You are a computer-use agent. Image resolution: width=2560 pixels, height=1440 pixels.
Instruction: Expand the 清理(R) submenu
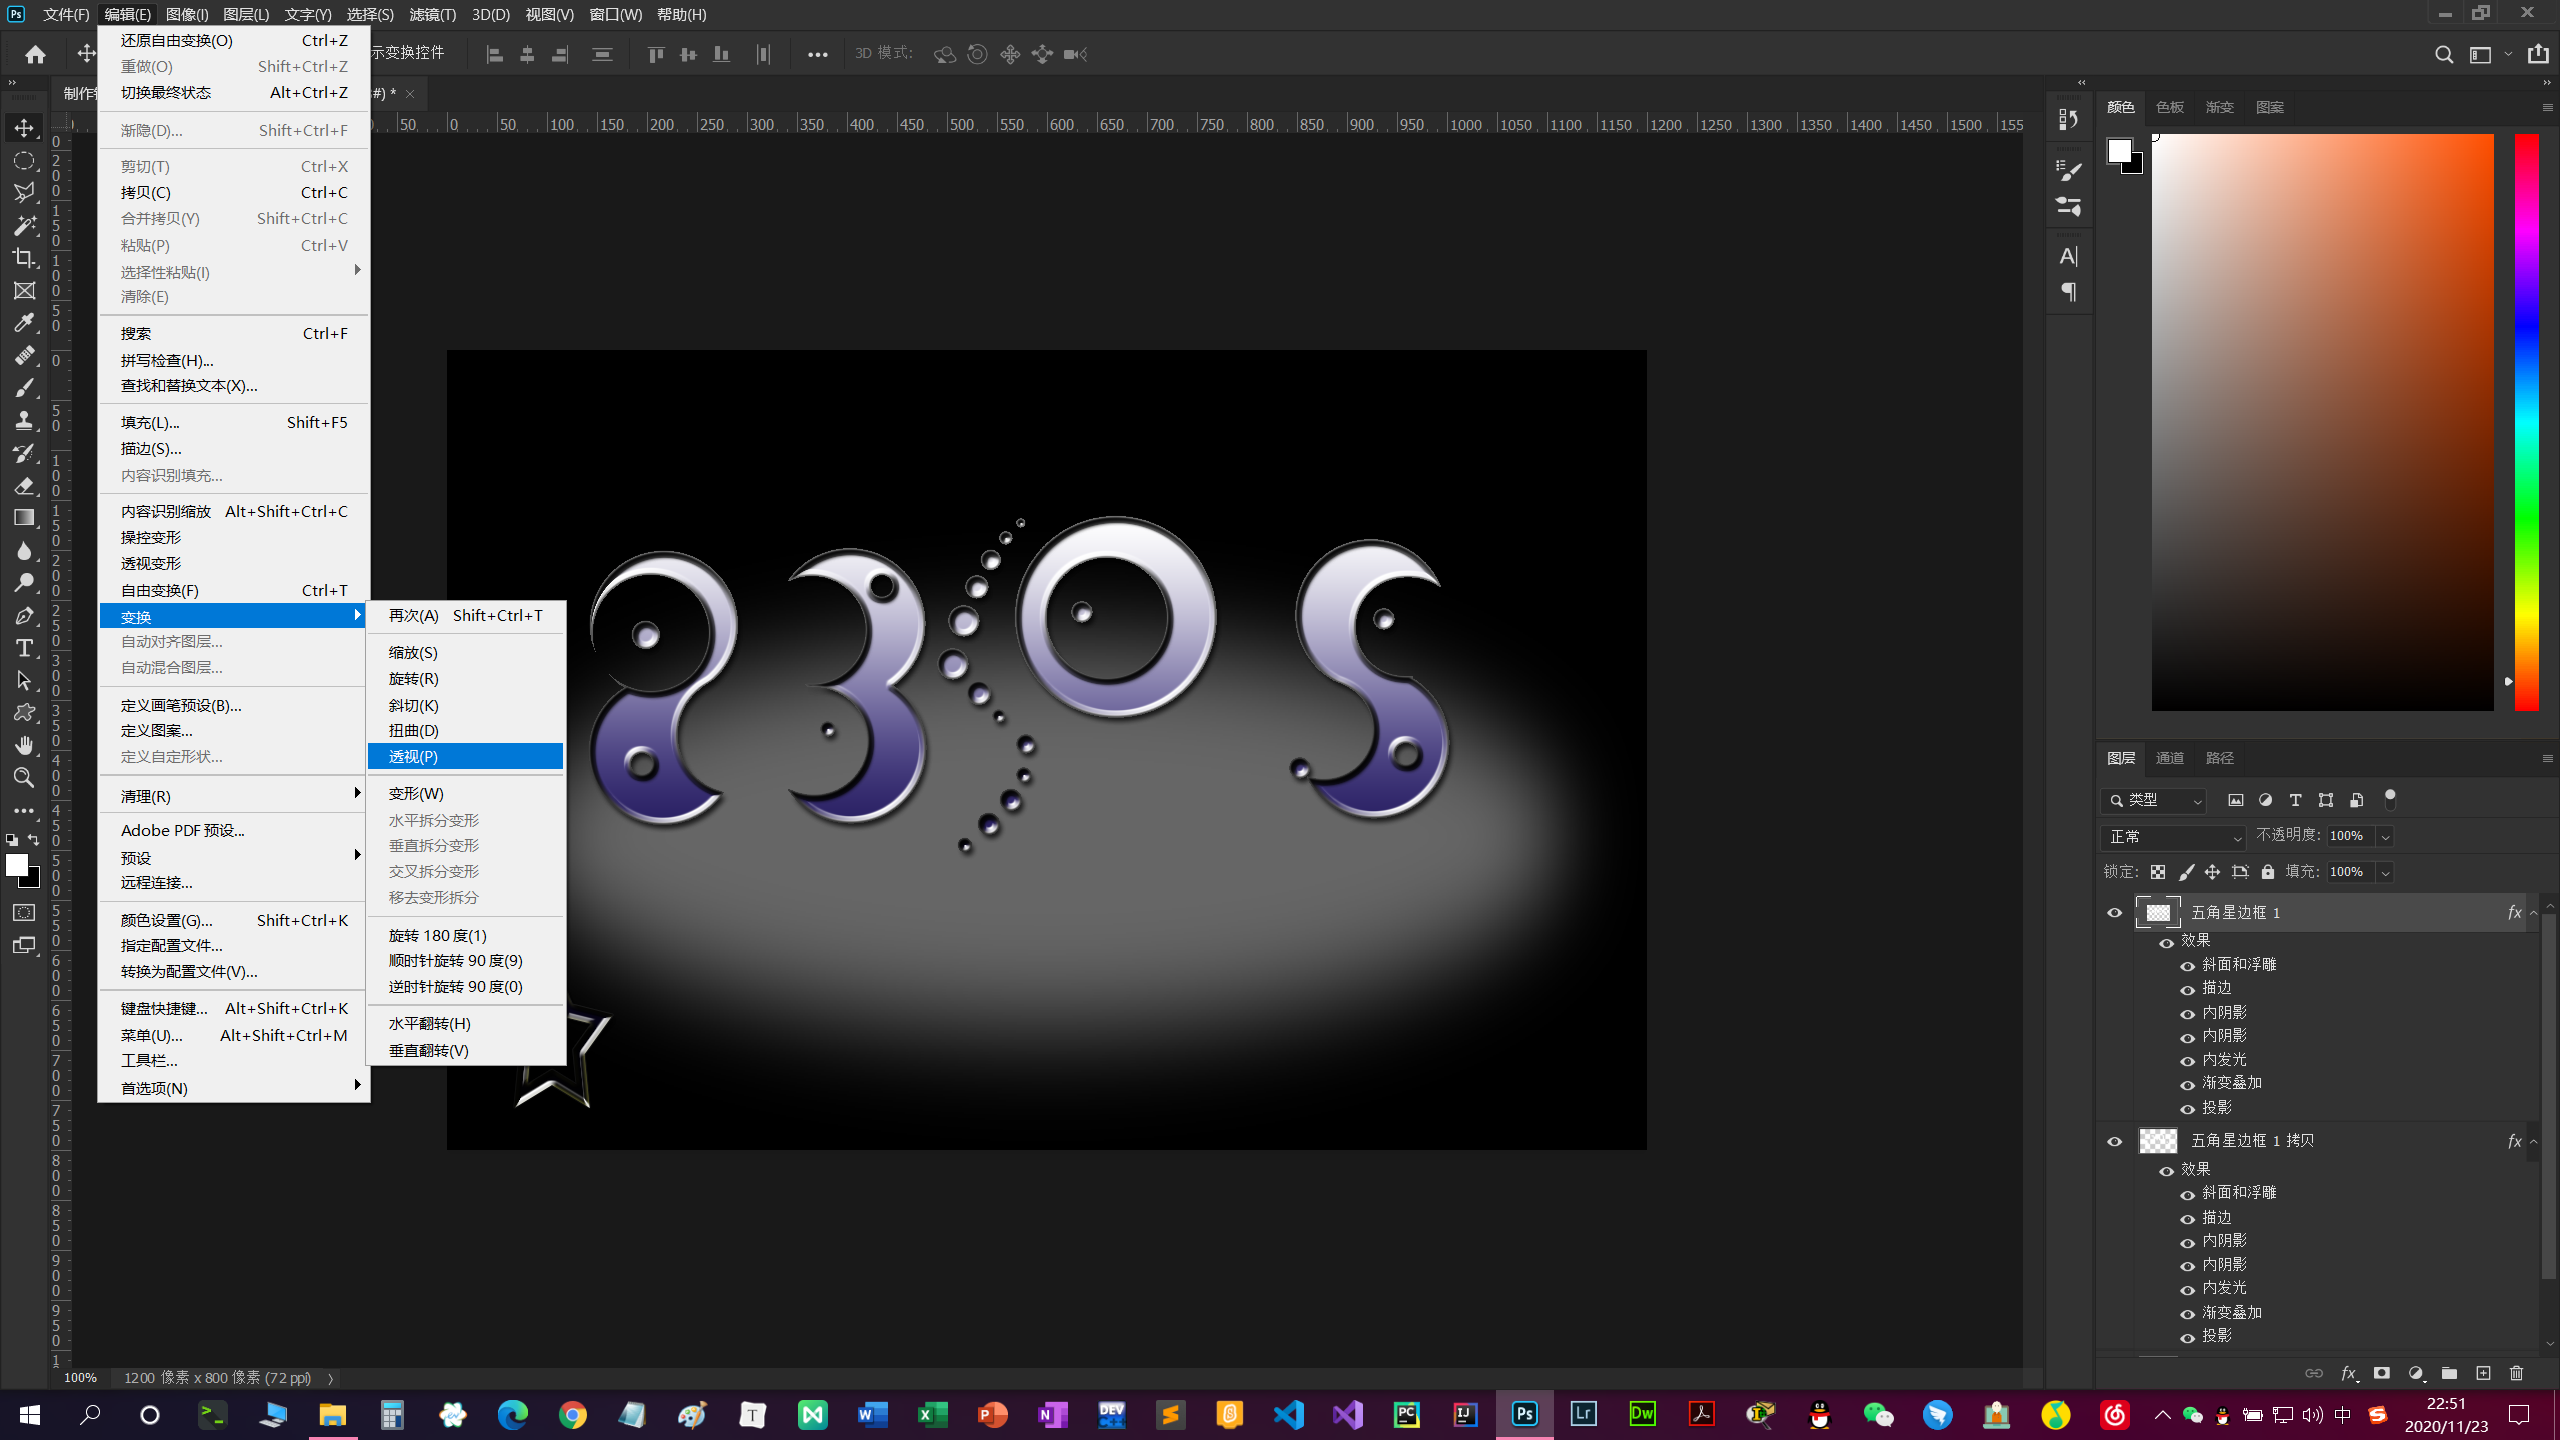[234, 796]
